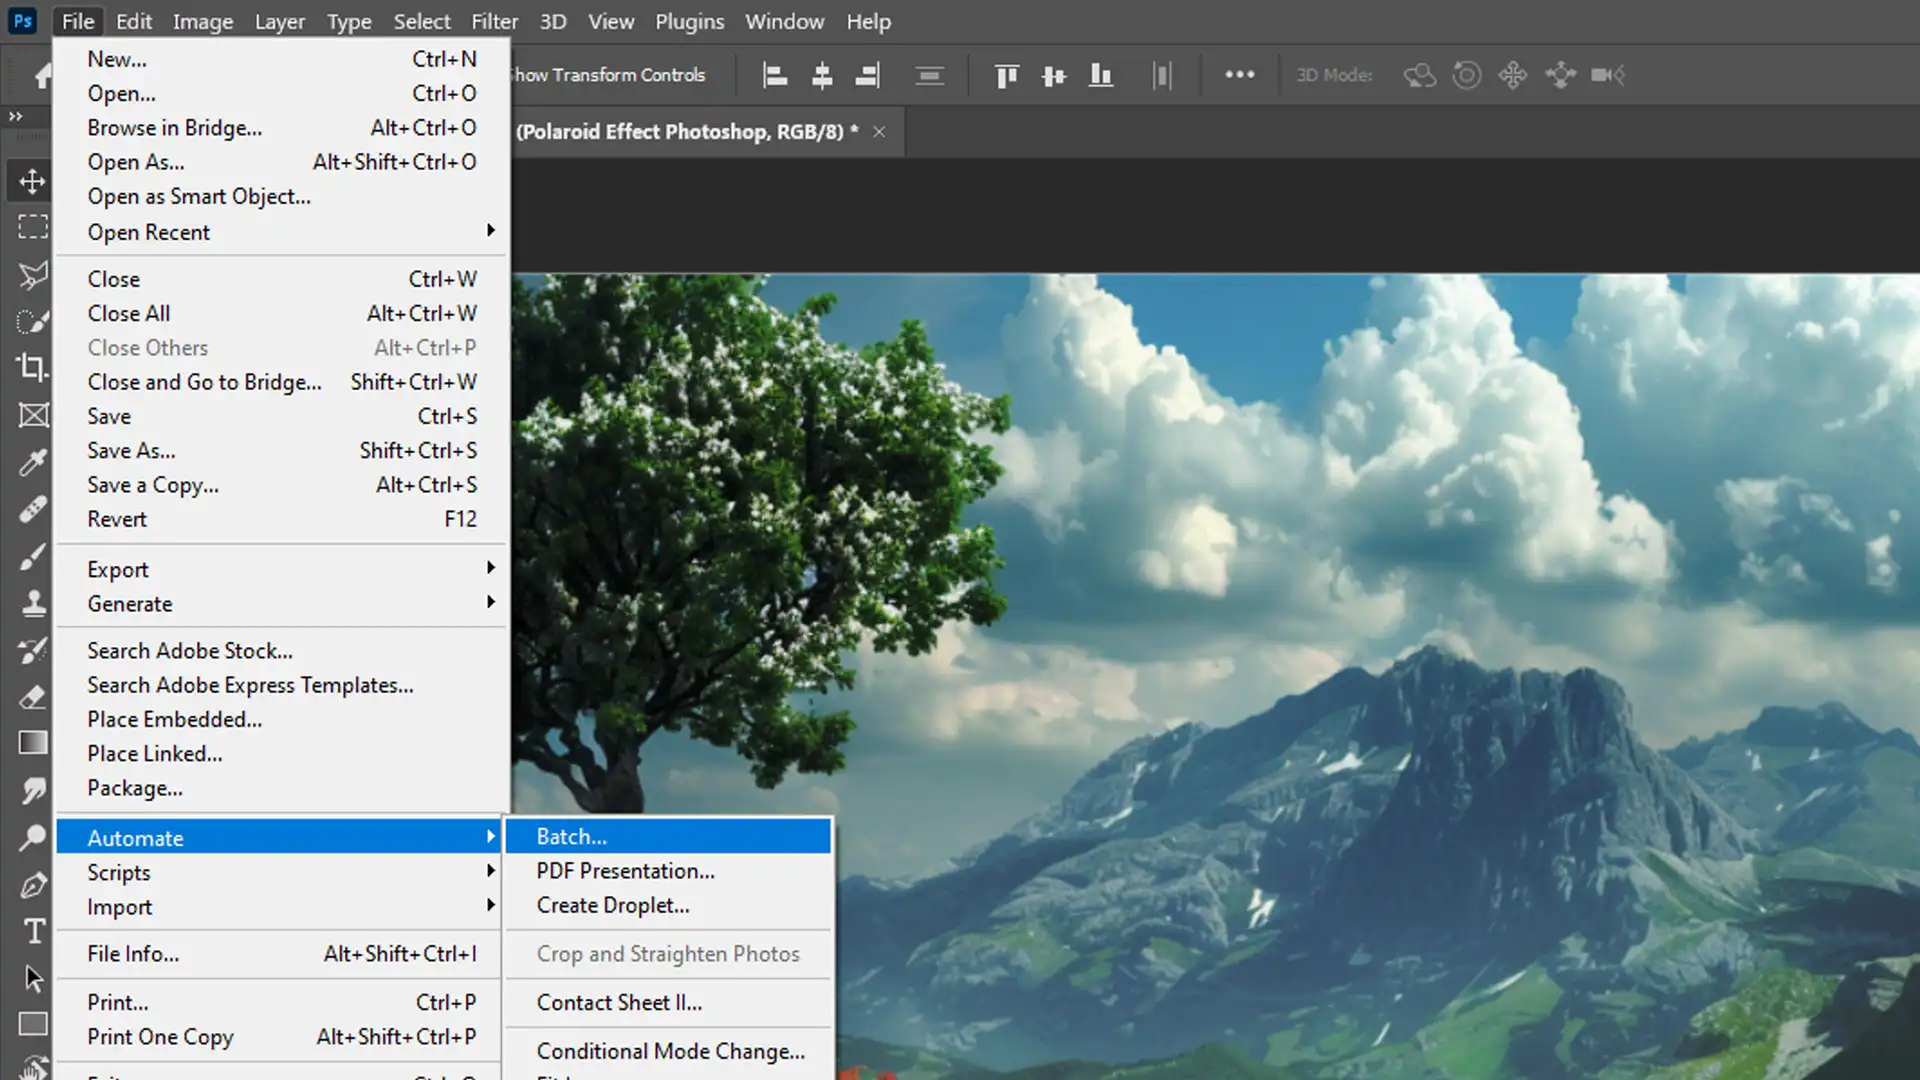Click the 3D slide mode icon
This screenshot has height=1080, width=1920.
point(1560,75)
